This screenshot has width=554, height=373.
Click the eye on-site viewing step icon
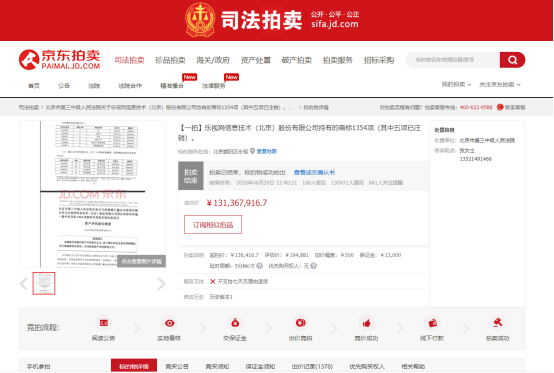[170, 323]
